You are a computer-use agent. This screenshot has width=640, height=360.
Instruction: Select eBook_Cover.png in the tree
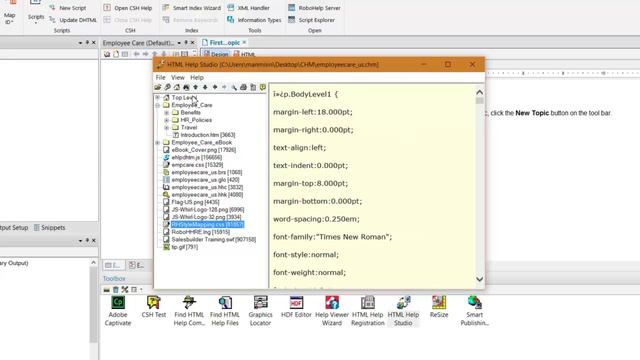pyautogui.click(x=200, y=150)
